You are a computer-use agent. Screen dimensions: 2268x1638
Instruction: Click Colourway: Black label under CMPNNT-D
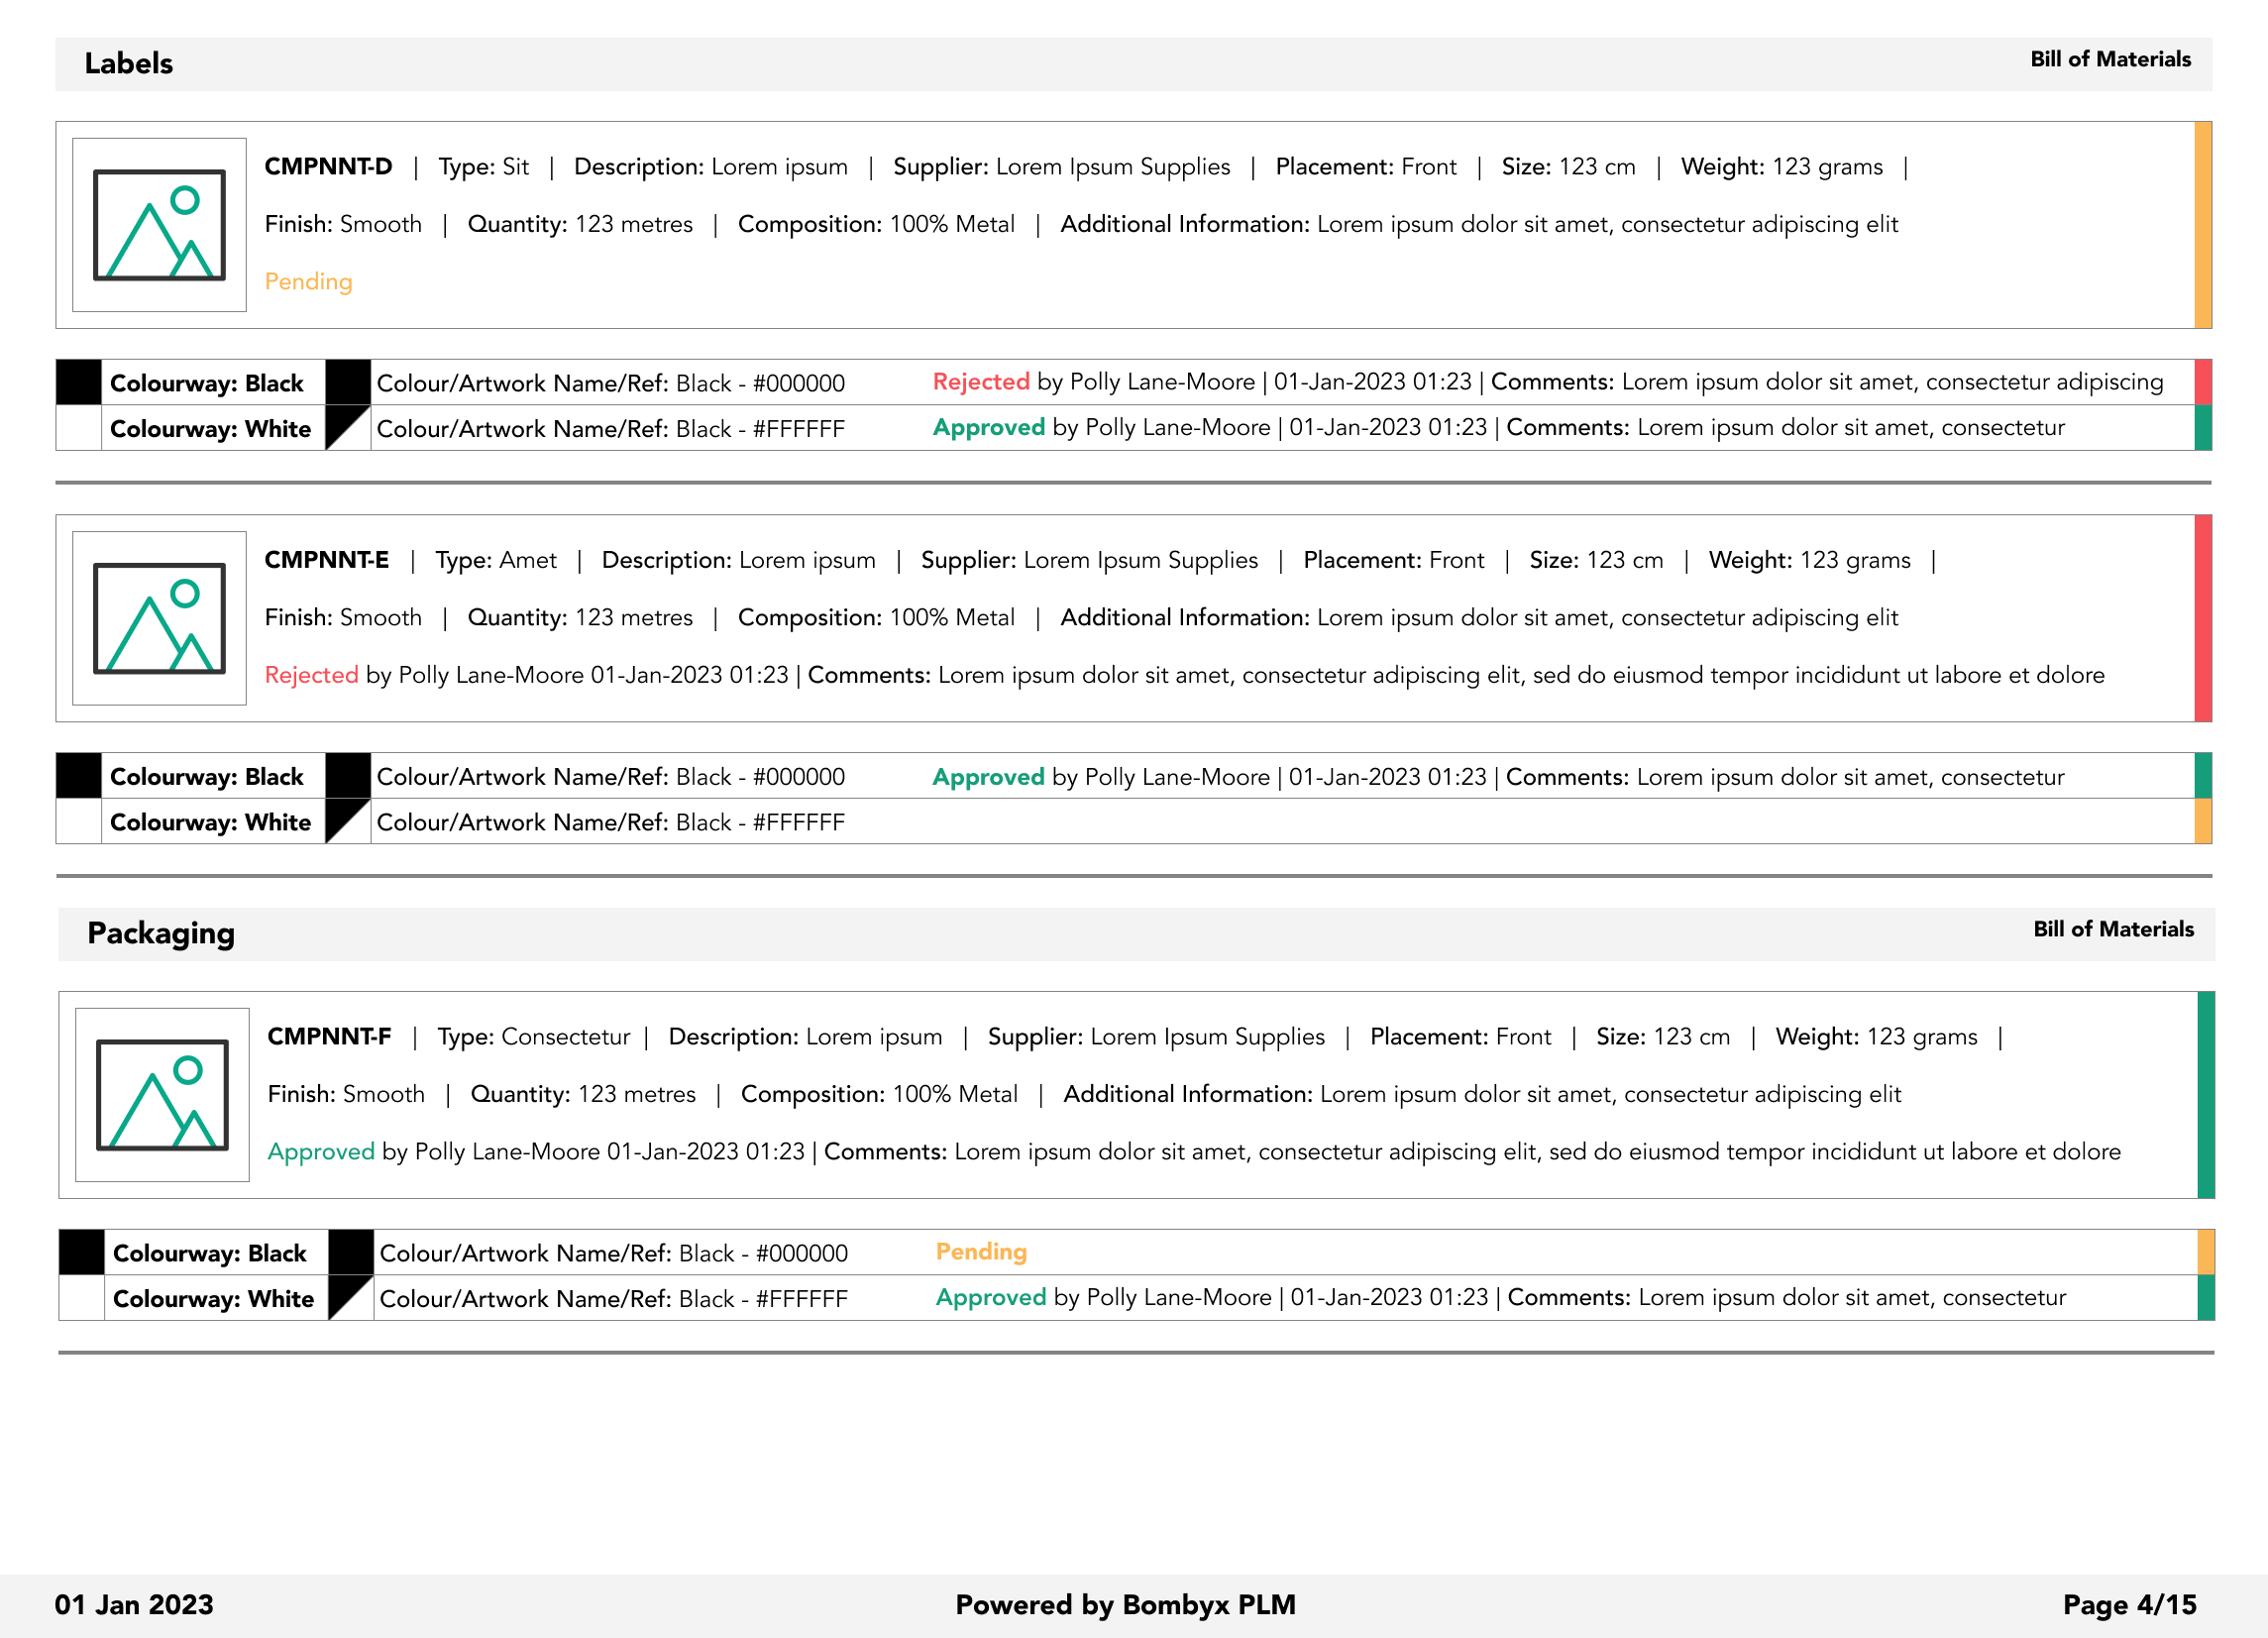coord(207,383)
